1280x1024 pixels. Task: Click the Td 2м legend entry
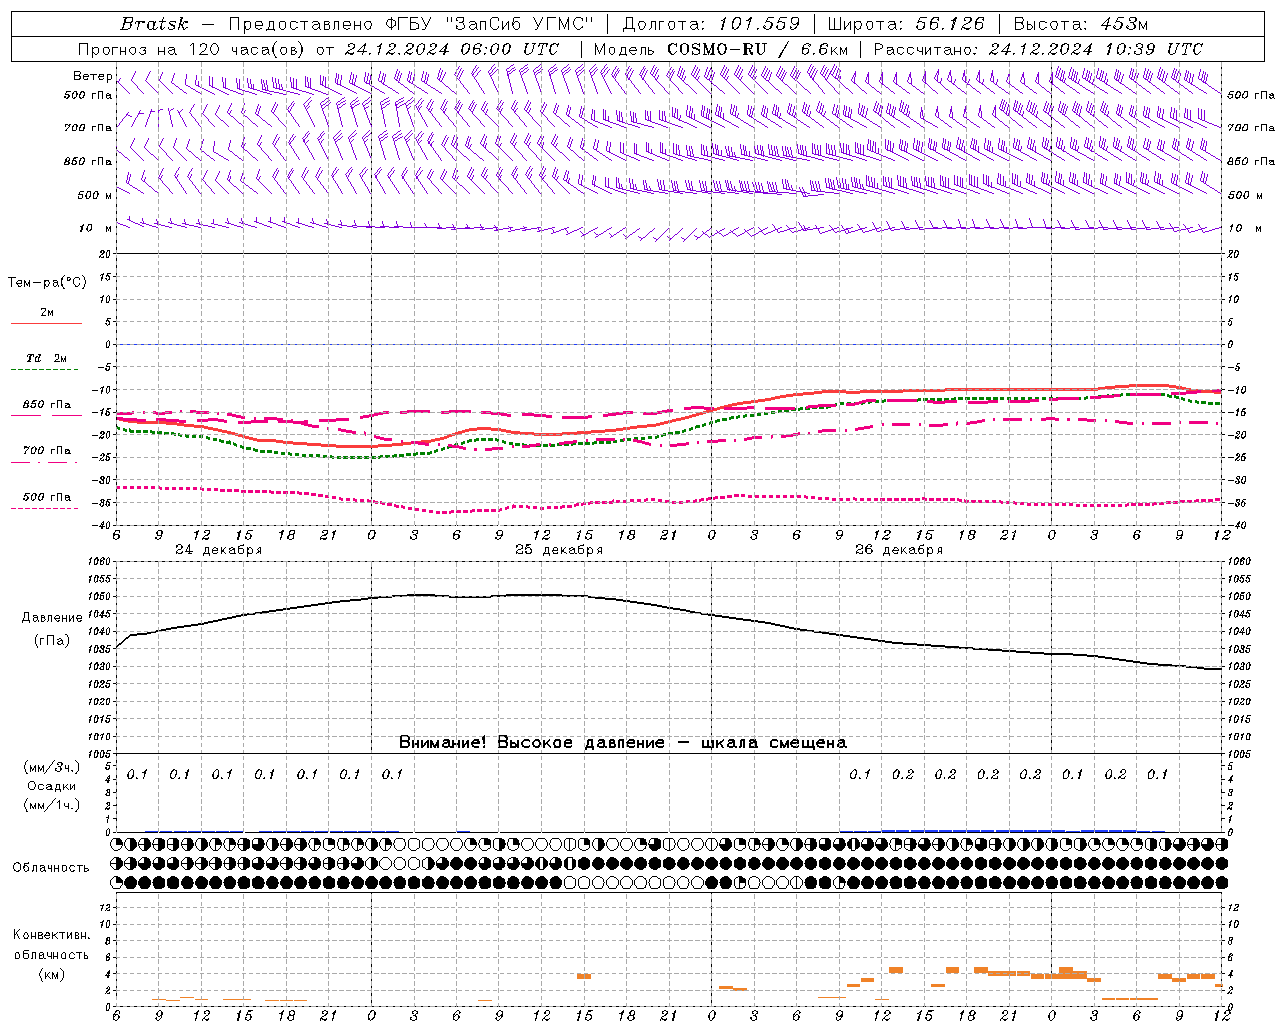click(46, 358)
